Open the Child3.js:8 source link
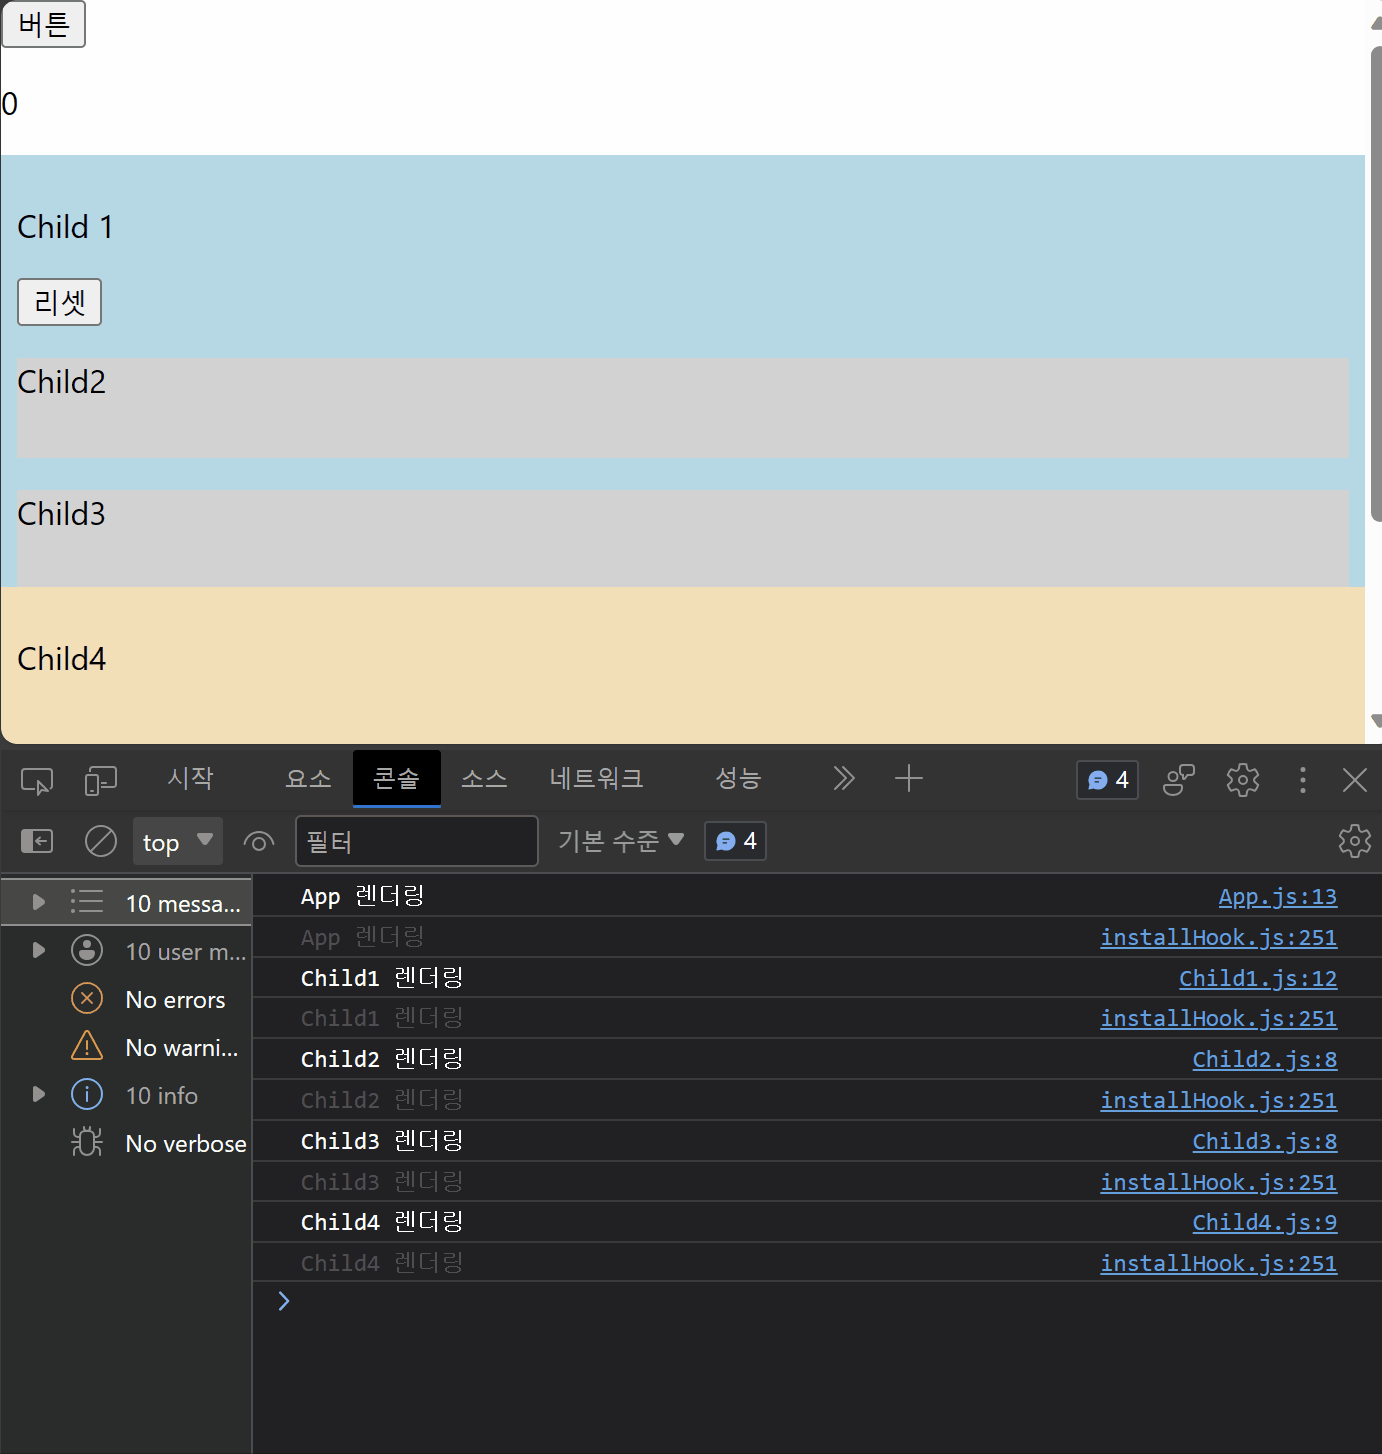This screenshot has height=1454, width=1382. 1264,1141
